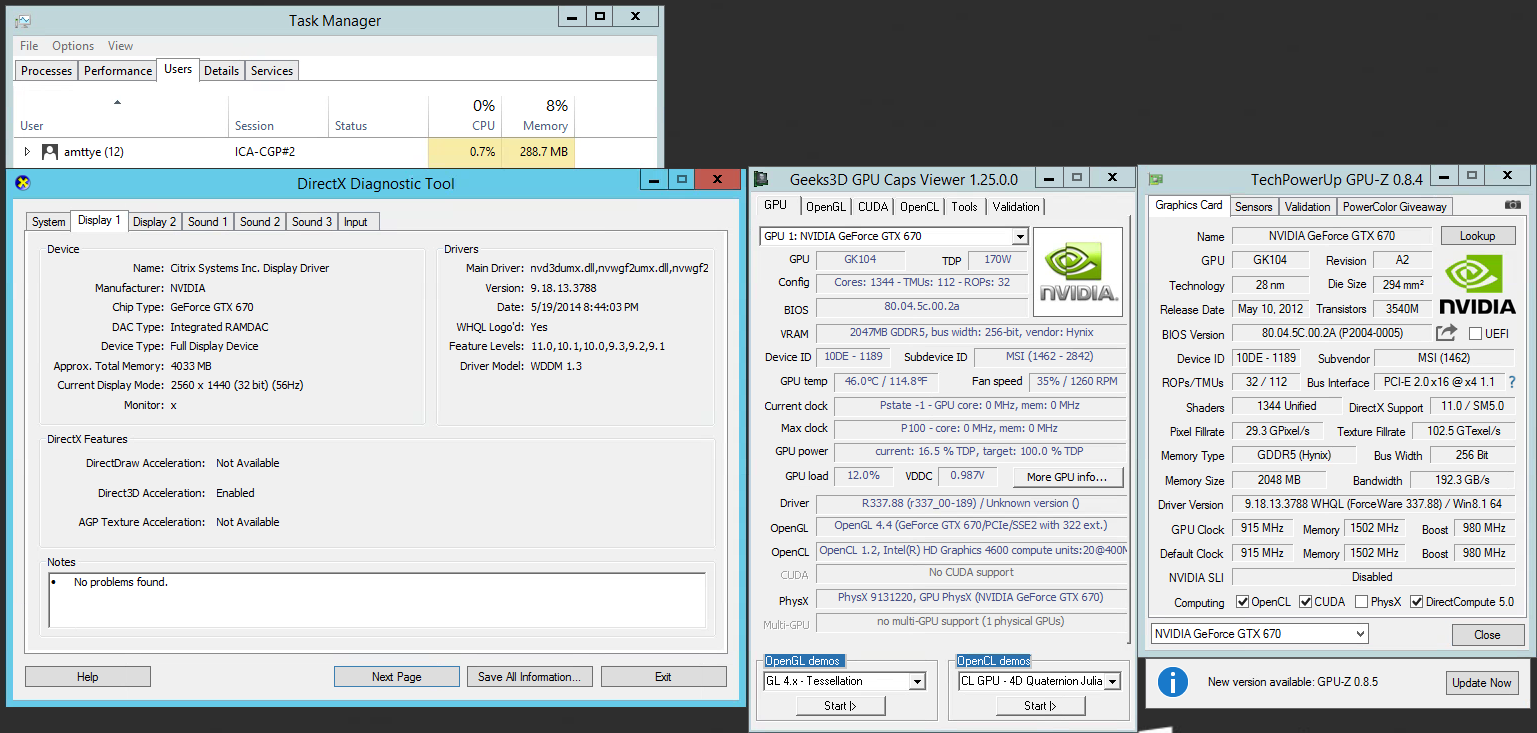Image resolution: width=1537 pixels, height=733 pixels.
Task: Switch to the Validation tab in GPU Caps Viewer
Action: tap(1016, 207)
